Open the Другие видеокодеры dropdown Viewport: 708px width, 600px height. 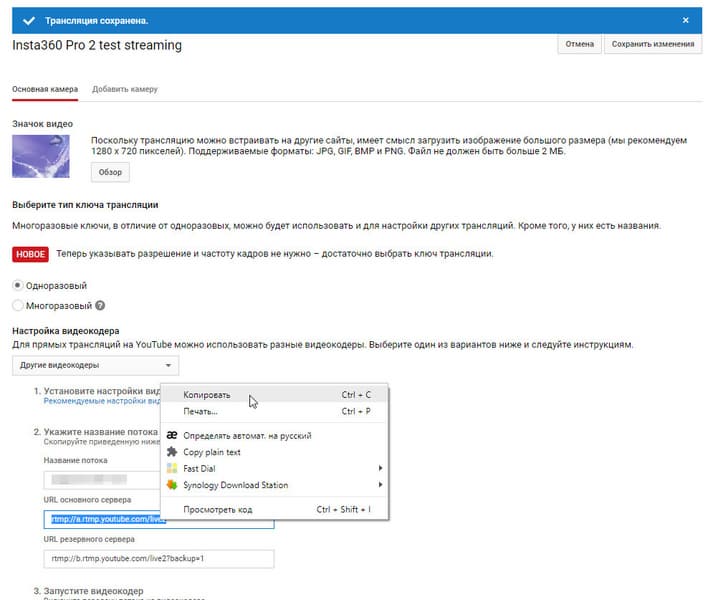[95, 365]
